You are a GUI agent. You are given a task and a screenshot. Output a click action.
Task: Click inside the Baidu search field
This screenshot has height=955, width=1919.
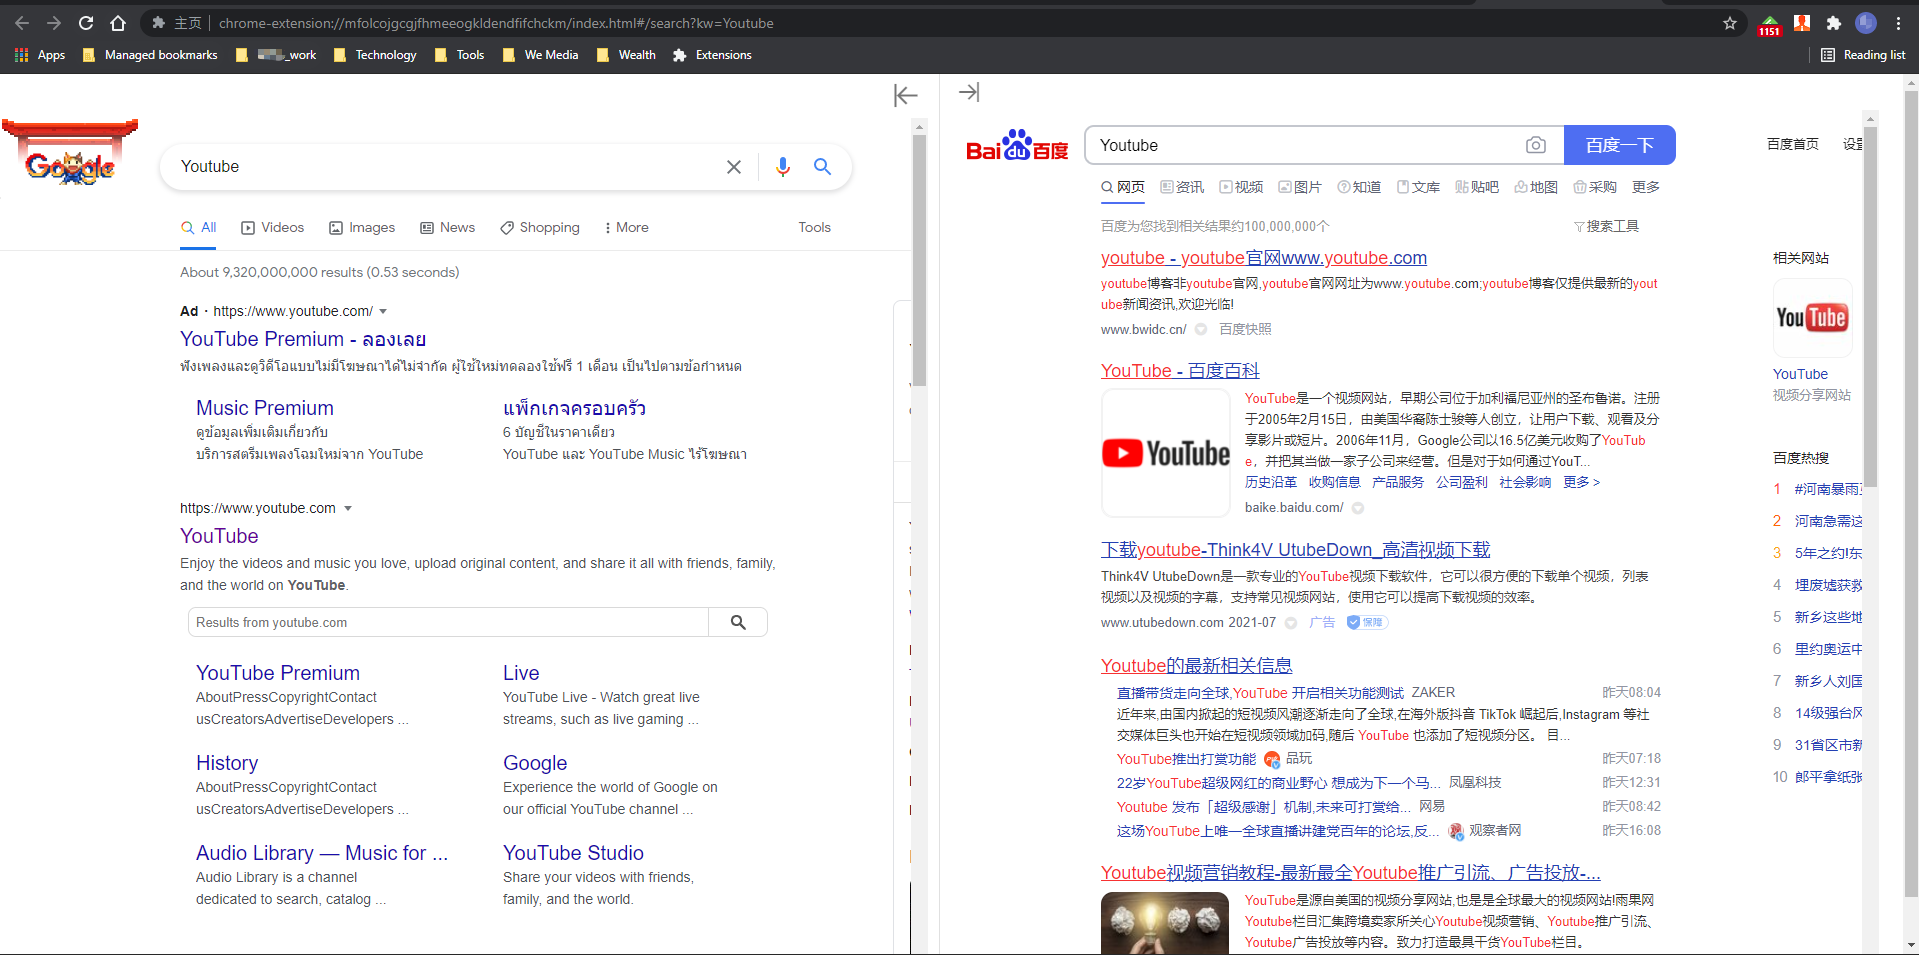(1305, 146)
